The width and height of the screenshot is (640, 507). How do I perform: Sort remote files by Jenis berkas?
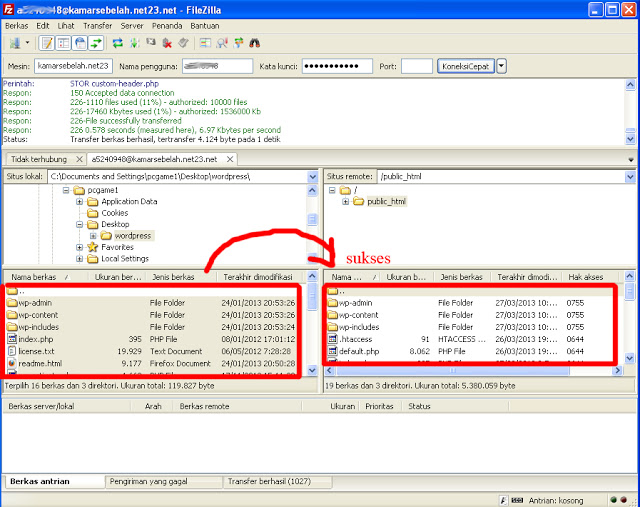462,277
